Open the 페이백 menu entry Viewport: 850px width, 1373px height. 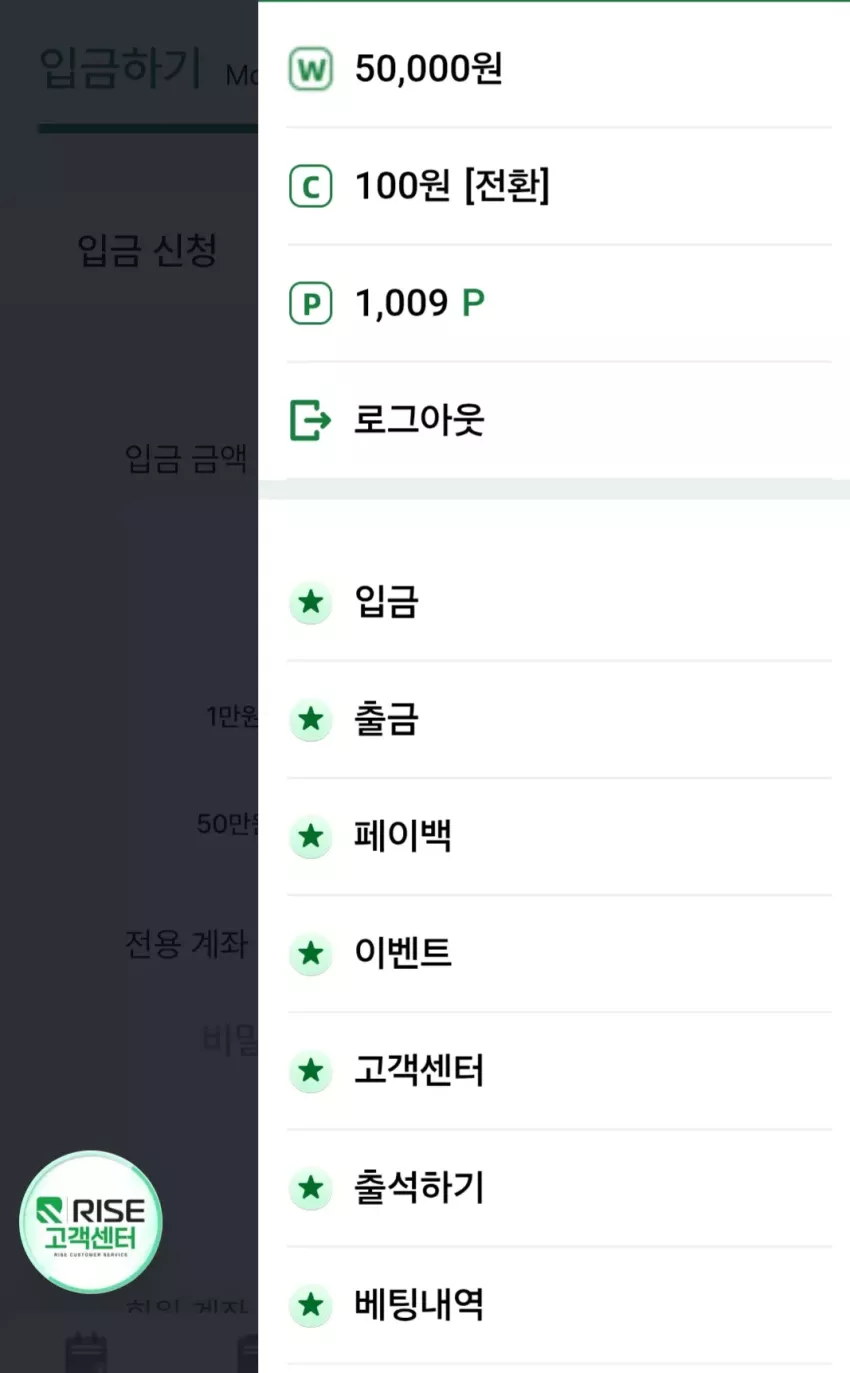559,837
